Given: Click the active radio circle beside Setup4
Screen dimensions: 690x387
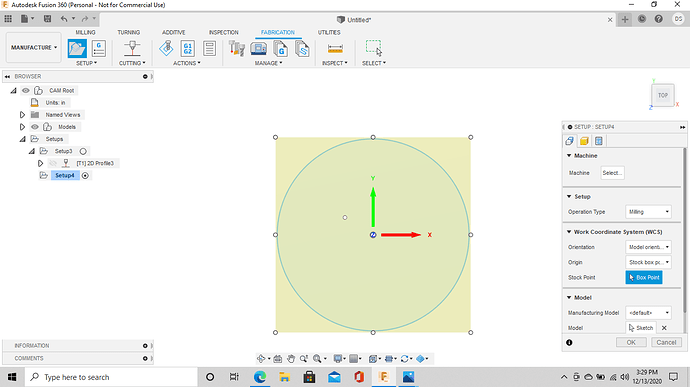Looking at the screenshot, I should [x=85, y=176].
